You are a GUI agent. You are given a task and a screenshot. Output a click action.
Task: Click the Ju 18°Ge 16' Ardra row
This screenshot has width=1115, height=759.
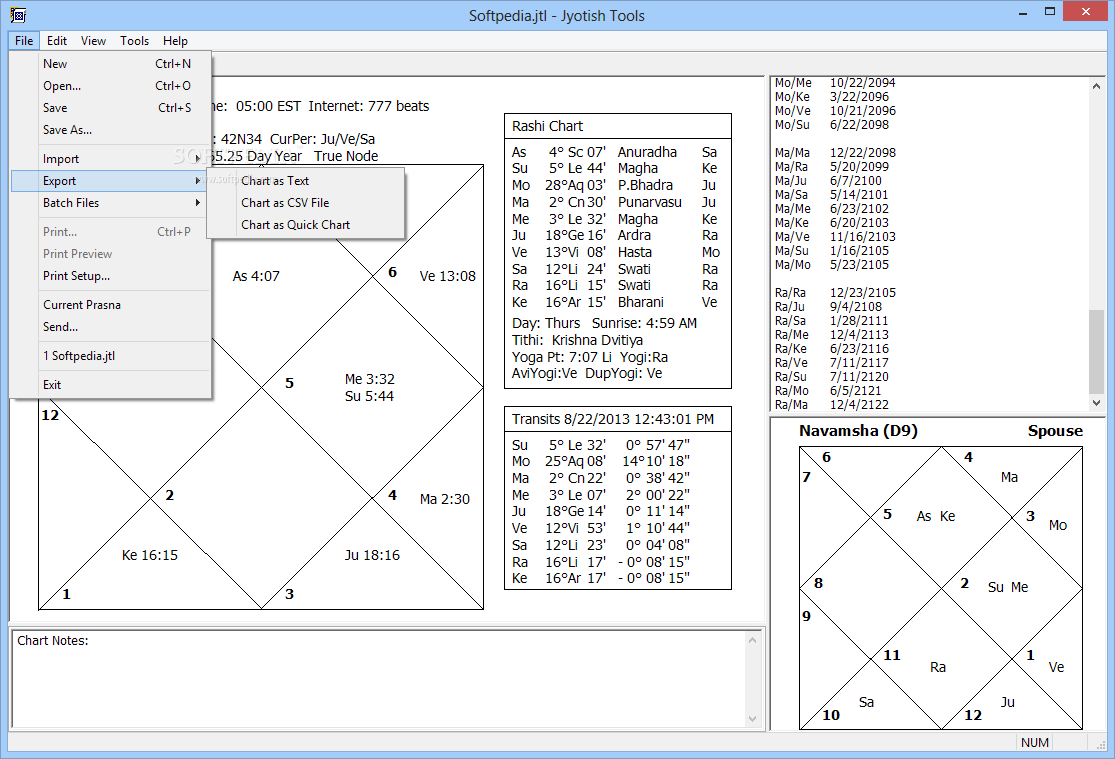coord(615,235)
